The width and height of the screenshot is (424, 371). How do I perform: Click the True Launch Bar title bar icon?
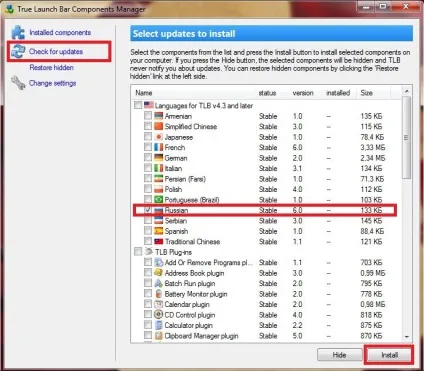tap(9, 9)
